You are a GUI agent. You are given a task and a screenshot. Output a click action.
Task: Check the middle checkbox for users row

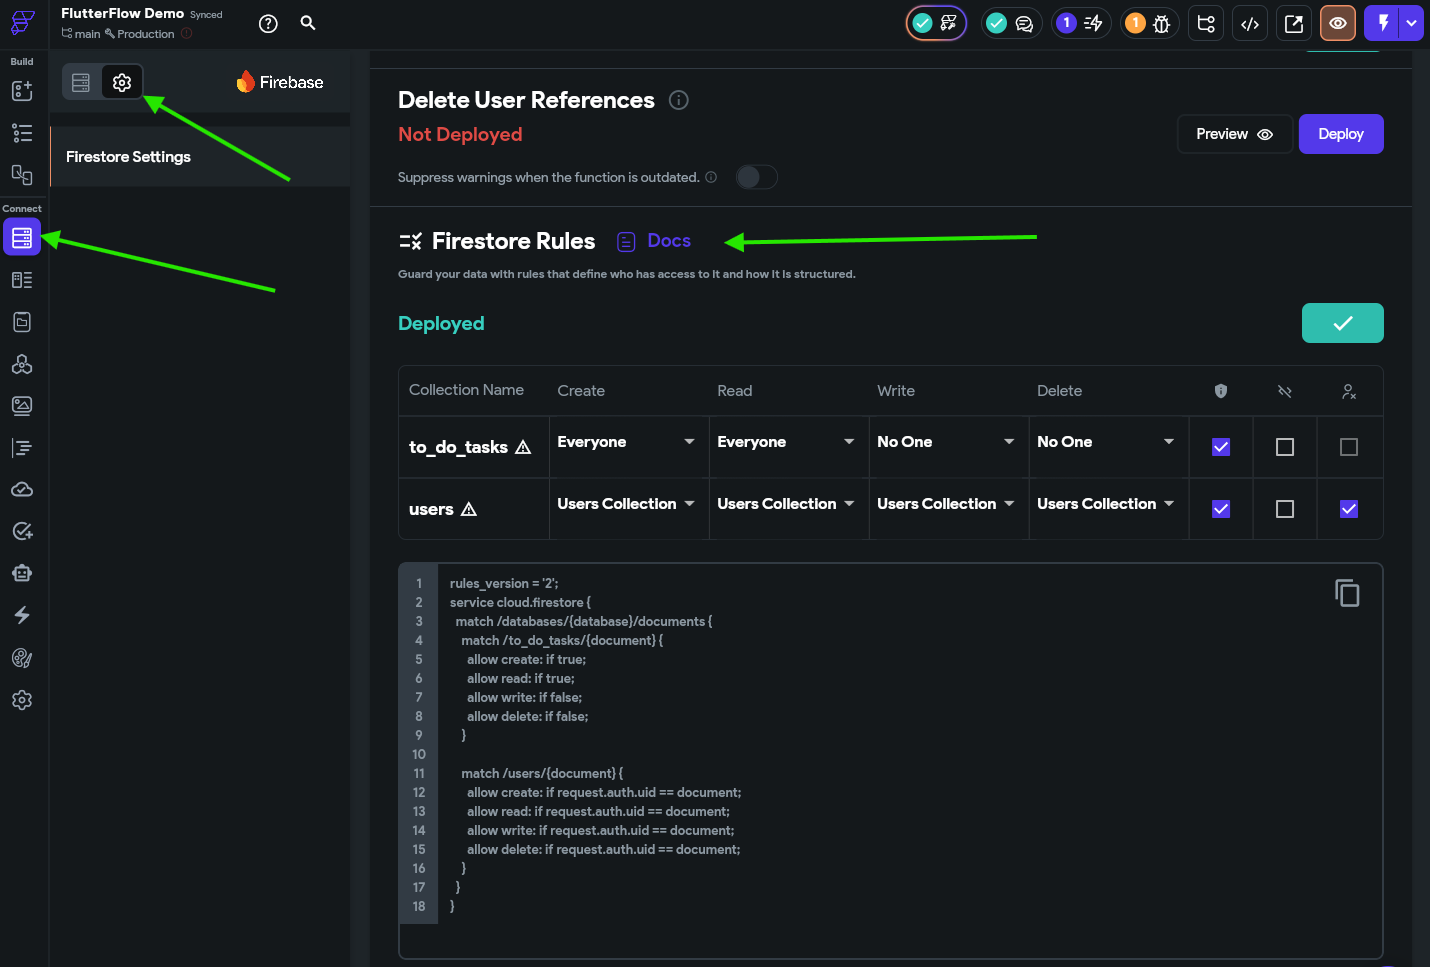click(x=1285, y=509)
